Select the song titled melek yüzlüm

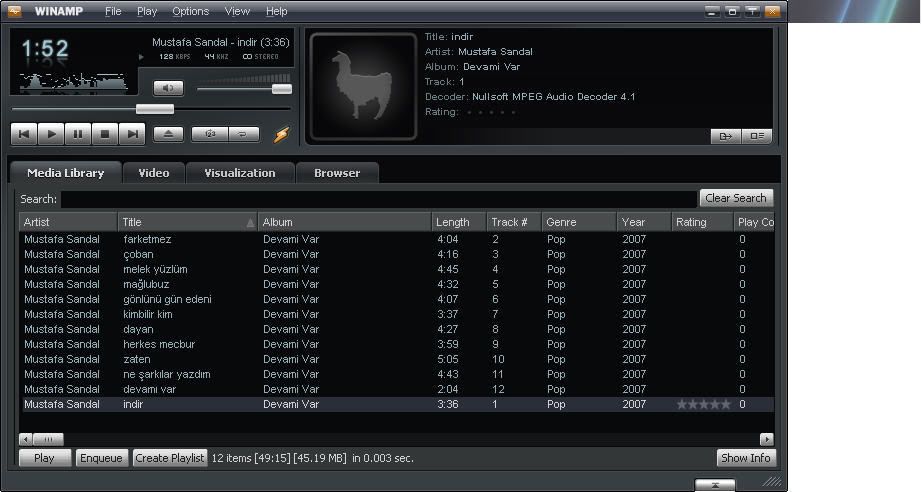point(397,269)
